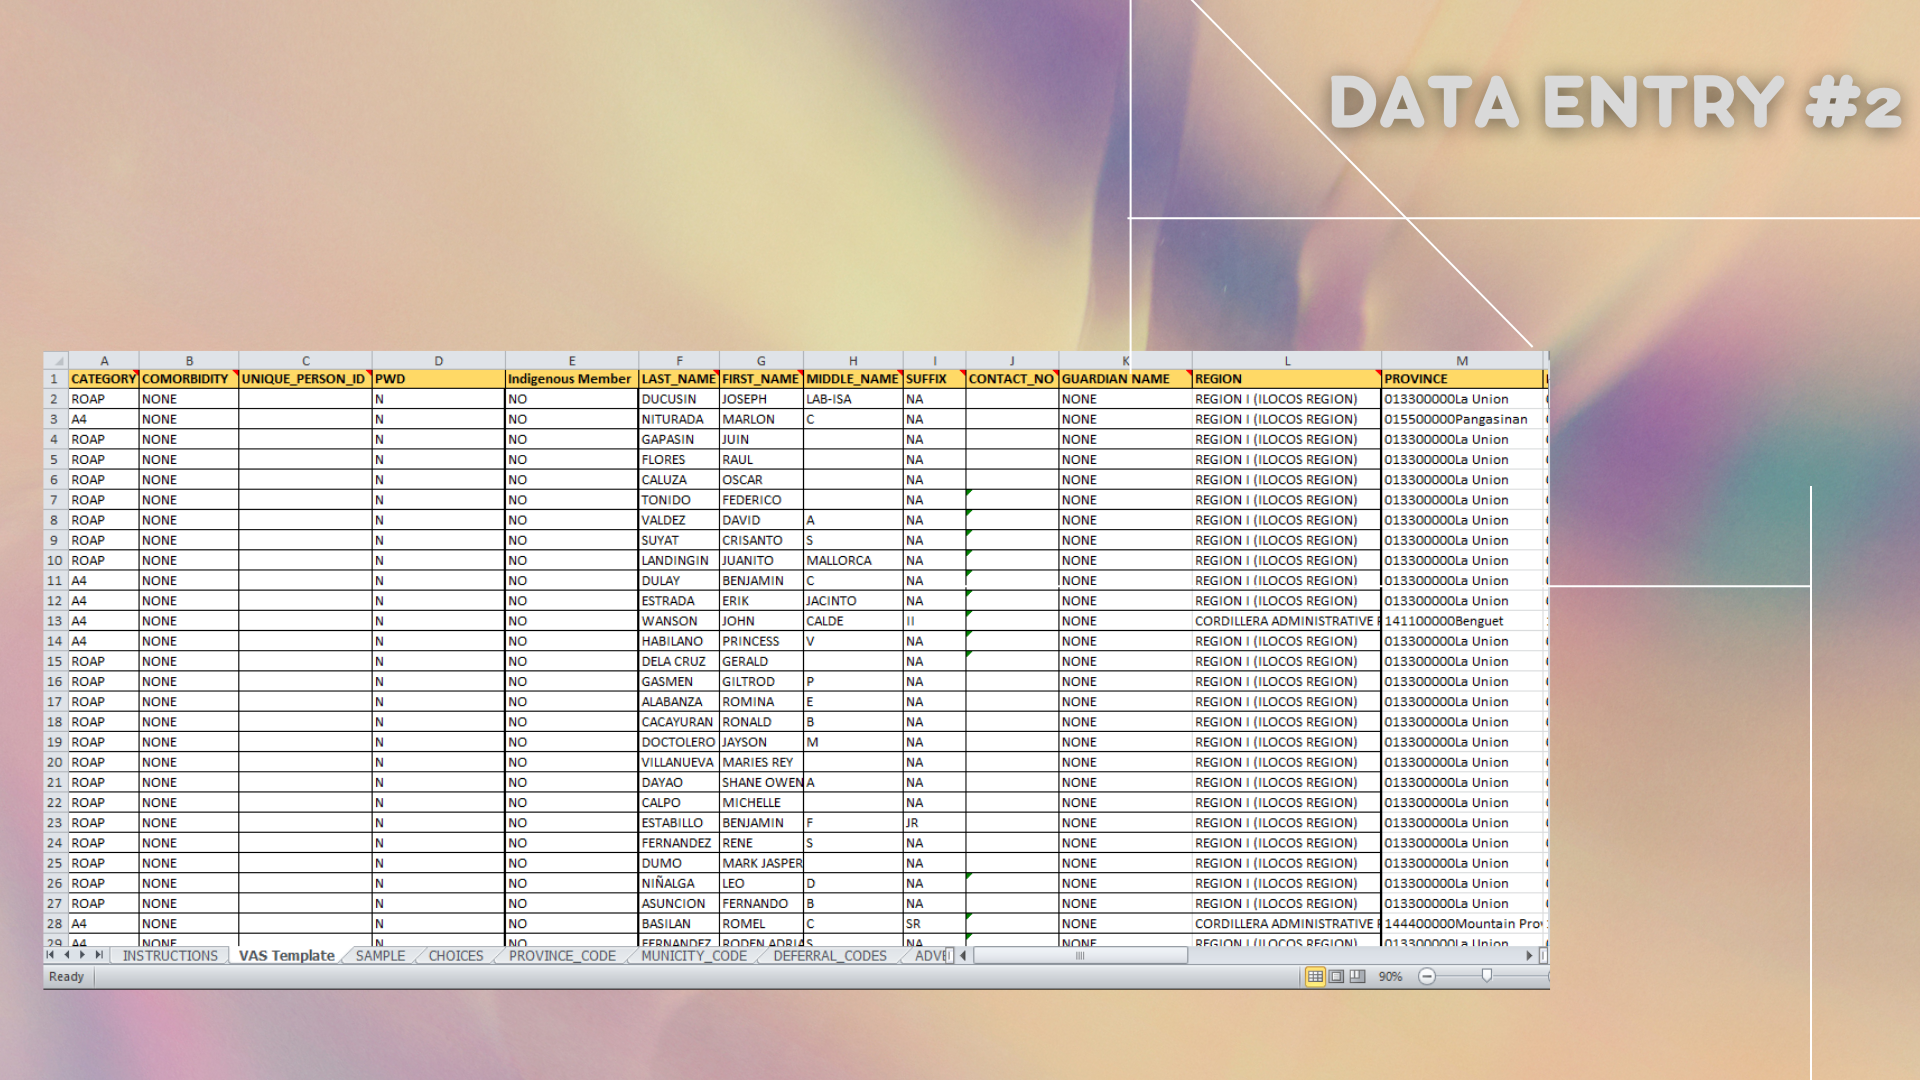Select last name cell DOCTOLERO
This screenshot has height=1080, width=1920.
click(x=679, y=742)
